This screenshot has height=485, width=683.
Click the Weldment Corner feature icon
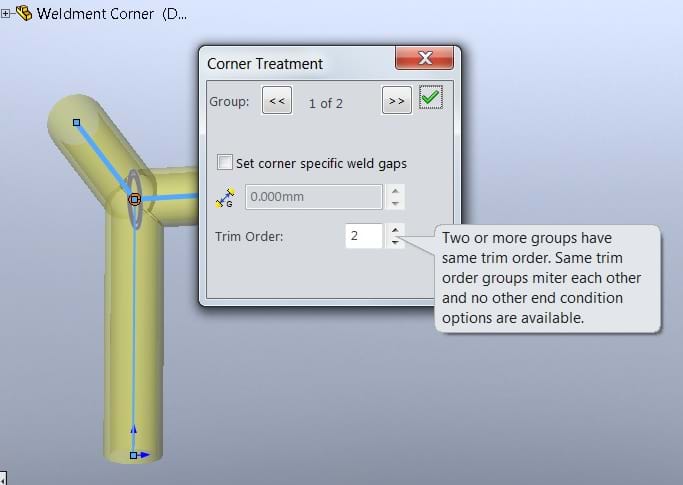tap(22, 14)
